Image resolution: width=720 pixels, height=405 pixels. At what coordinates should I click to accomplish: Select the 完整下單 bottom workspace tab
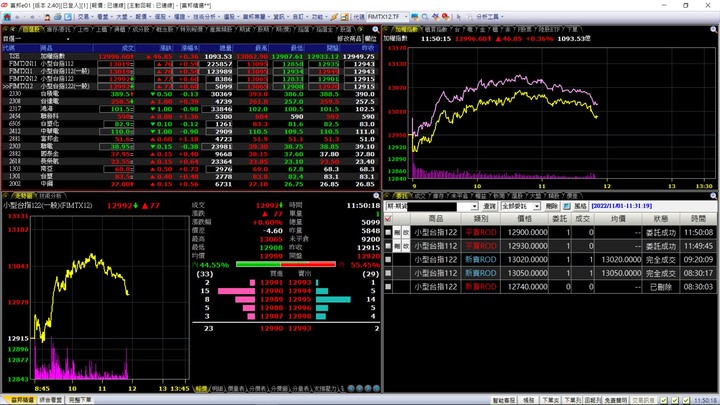(x=80, y=400)
